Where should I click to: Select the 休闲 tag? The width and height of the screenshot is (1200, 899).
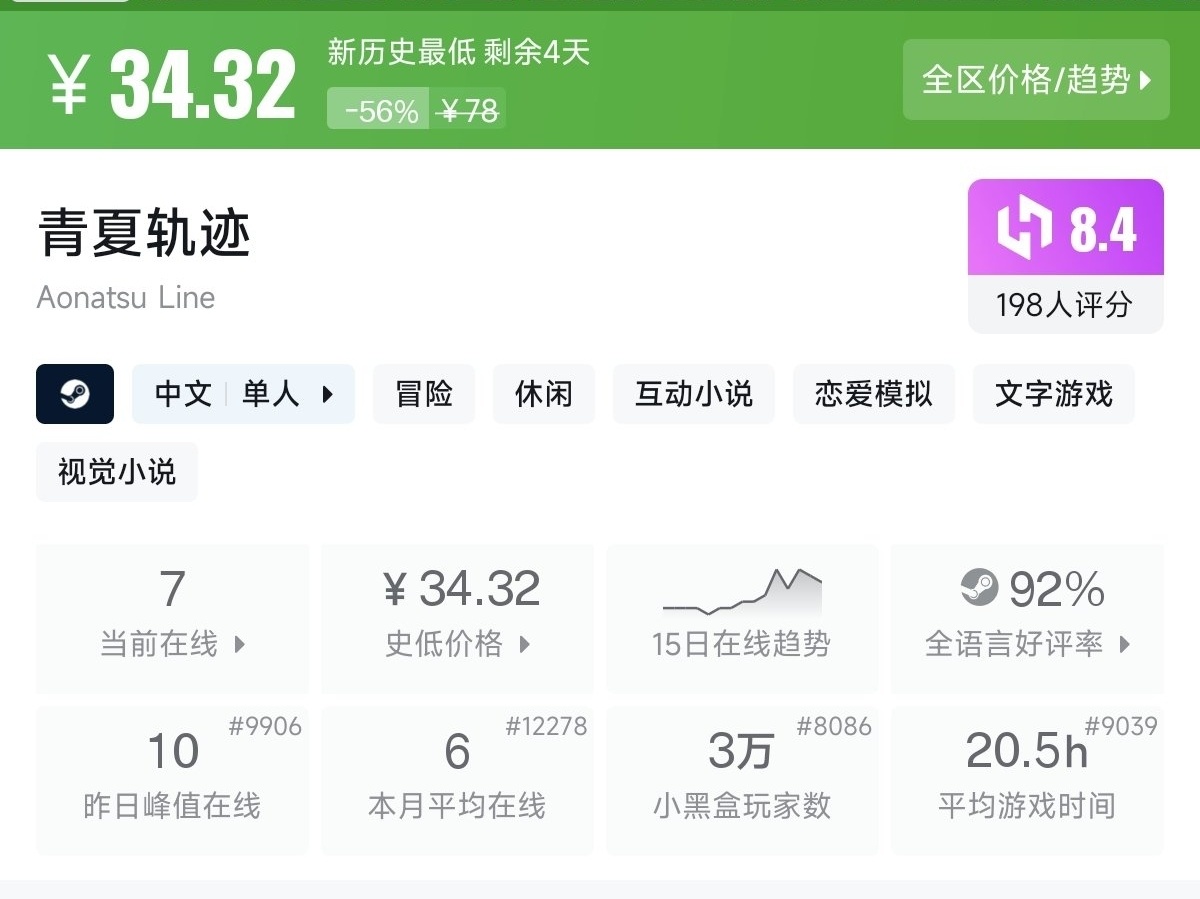pos(544,394)
